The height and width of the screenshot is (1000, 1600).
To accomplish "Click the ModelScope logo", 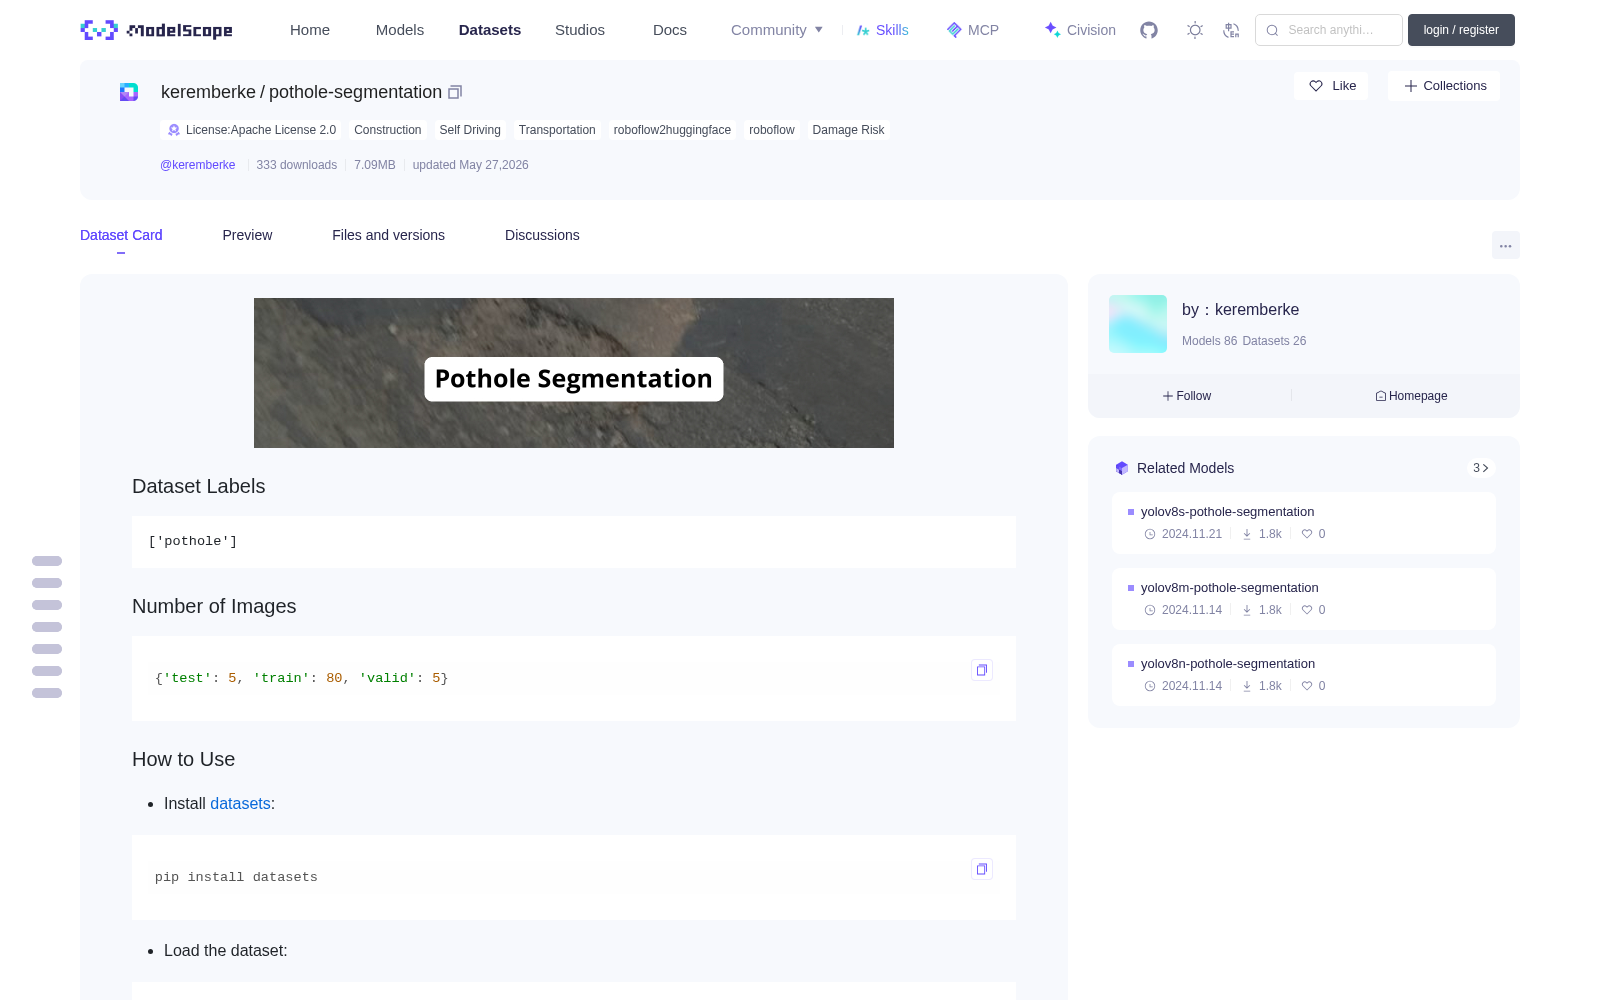I will pyautogui.click(x=157, y=30).
